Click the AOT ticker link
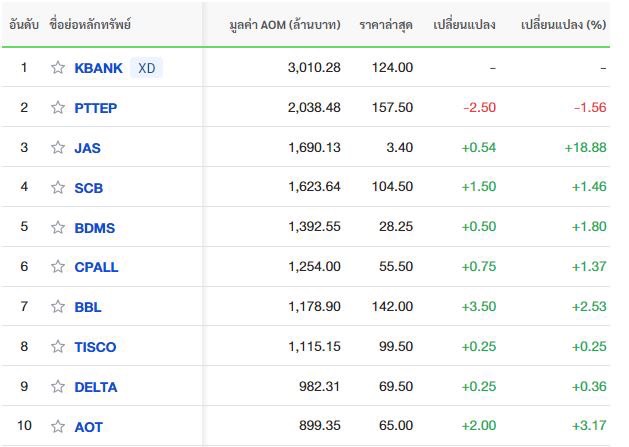 [88, 427]
